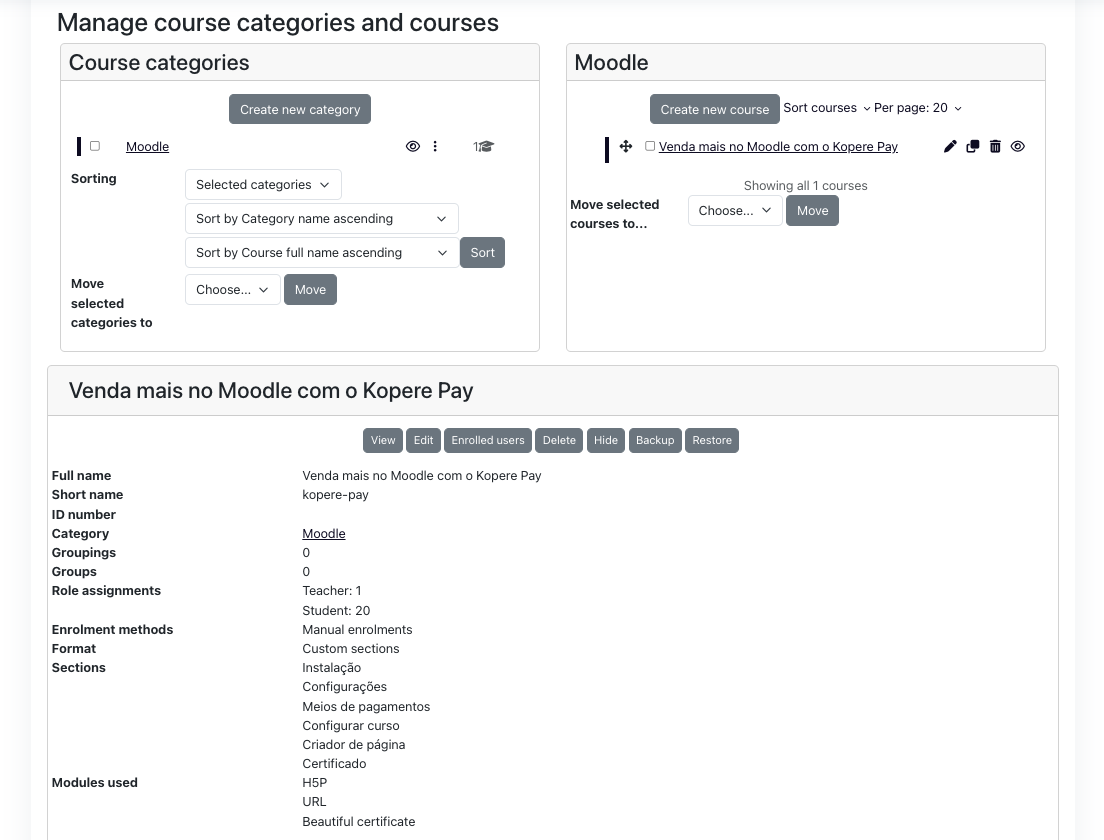
Task: Click the Create new category button
Action: (x=300, y=109)
